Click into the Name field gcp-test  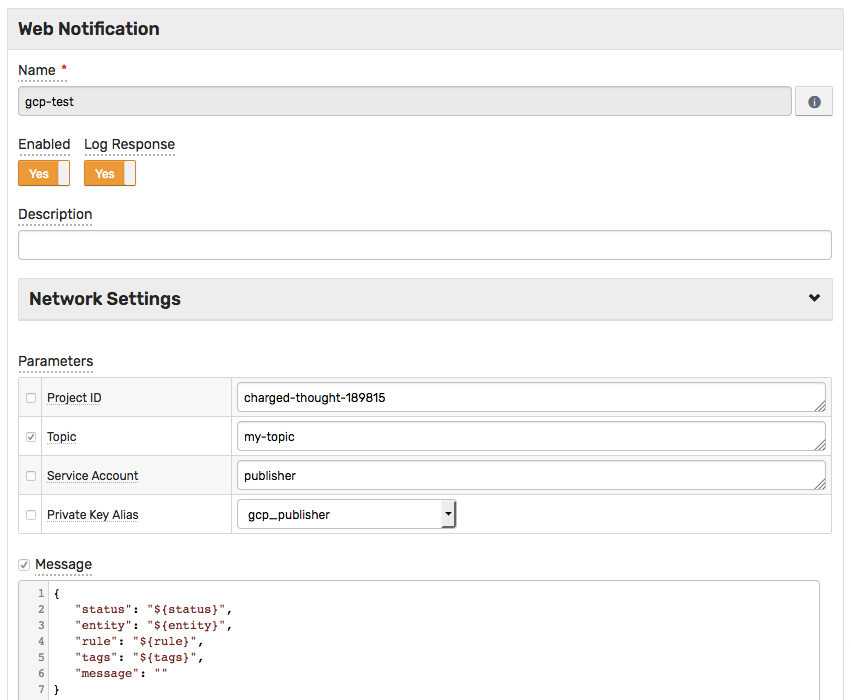(404, 101)
